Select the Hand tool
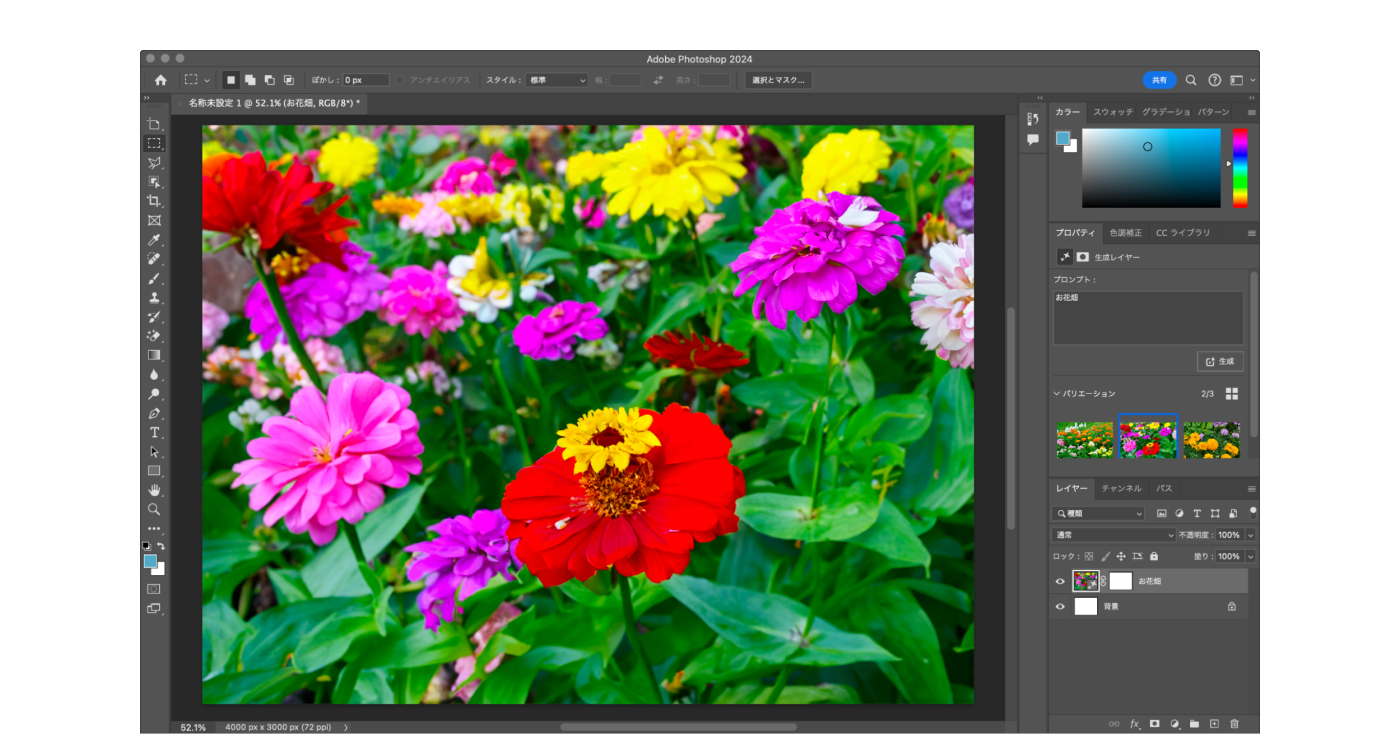The height and width of the screenshot is (734, 1400). (154, 490)
